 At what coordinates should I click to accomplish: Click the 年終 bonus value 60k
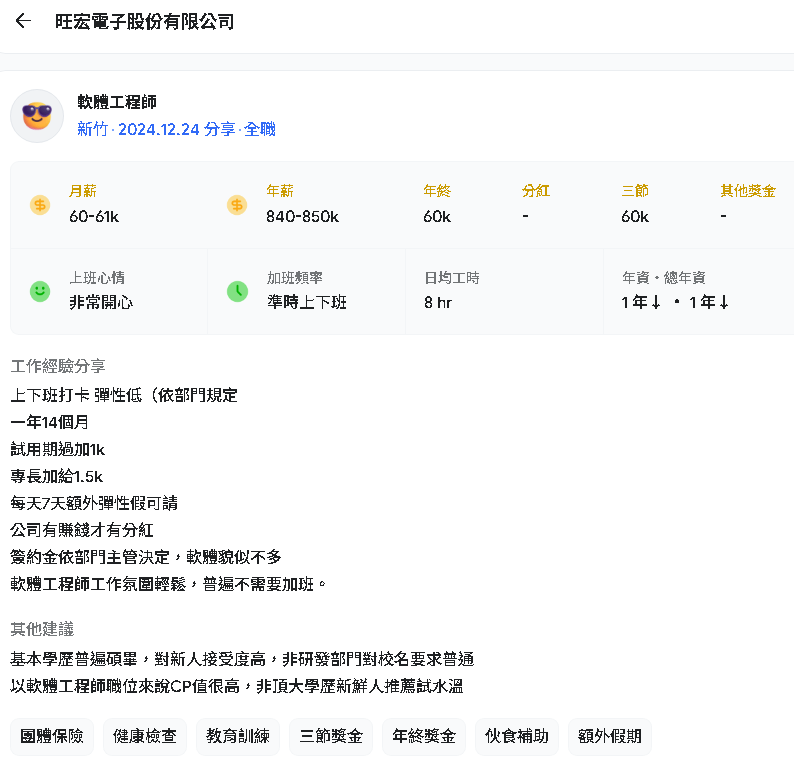click(437, 217)
